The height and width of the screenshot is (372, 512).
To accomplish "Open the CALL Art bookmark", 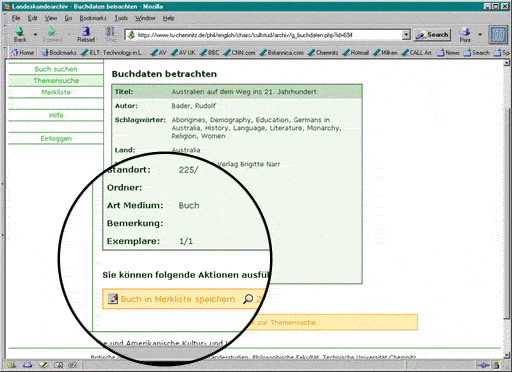I will [417, 53].
